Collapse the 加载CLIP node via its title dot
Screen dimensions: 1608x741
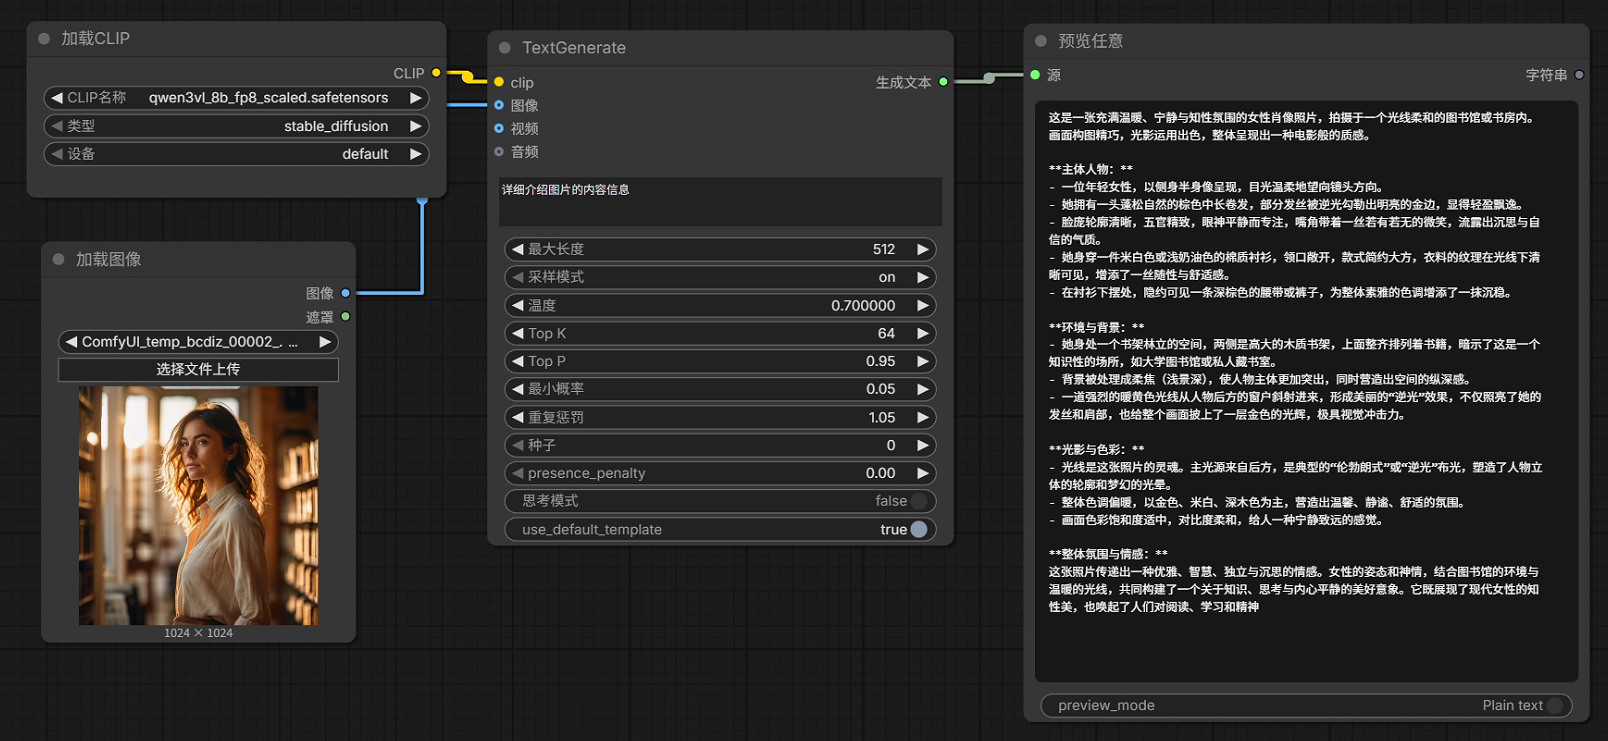click(44, 39)
